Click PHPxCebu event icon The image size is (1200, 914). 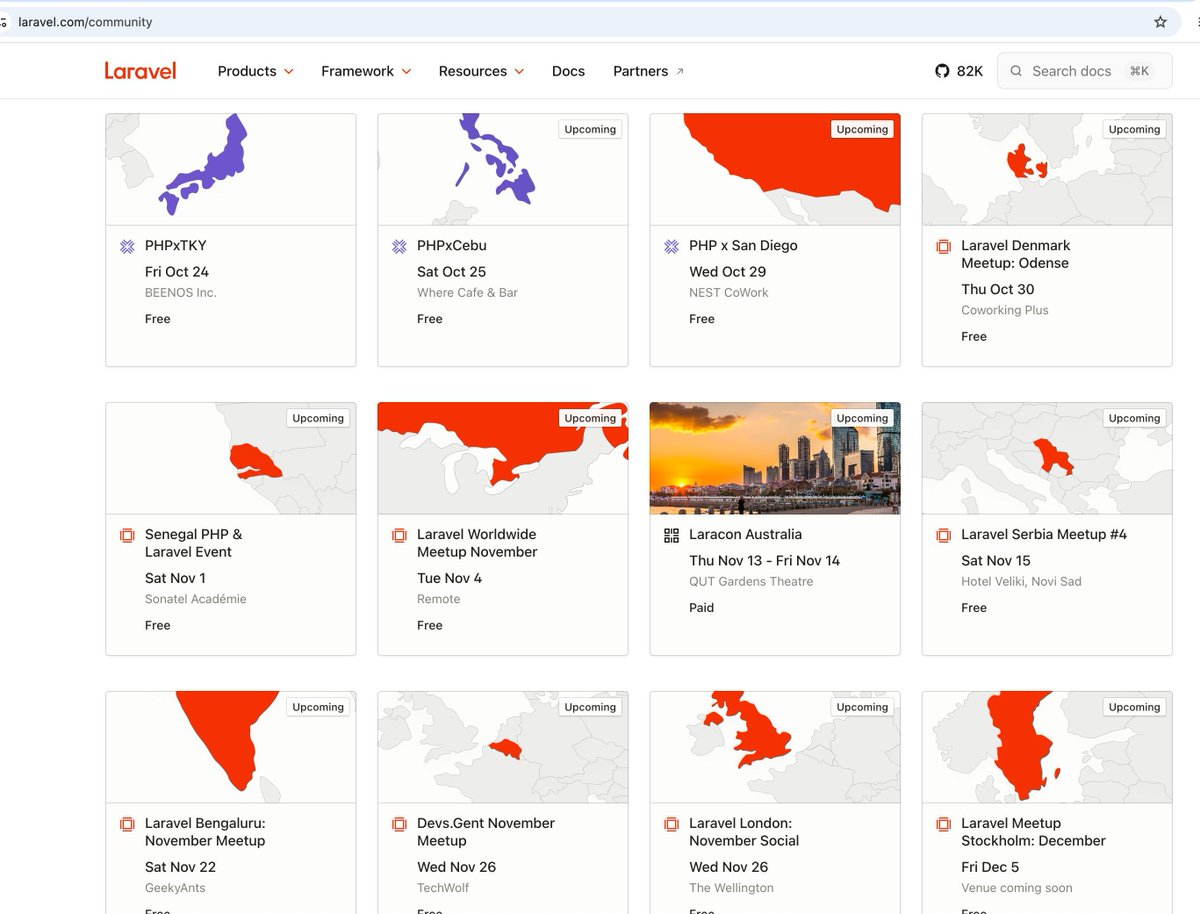coord(399,246)
